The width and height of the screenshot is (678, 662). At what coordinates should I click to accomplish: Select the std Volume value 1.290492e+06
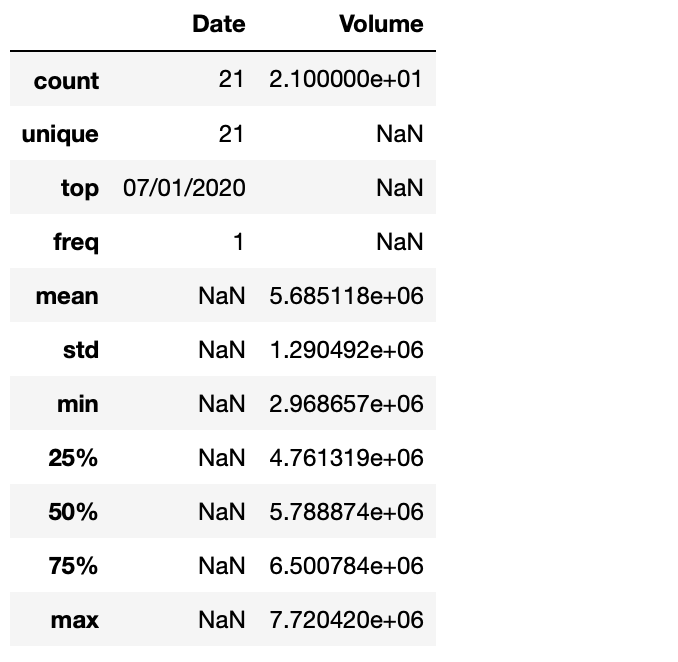pyautogui.click(x=346, y=351)
